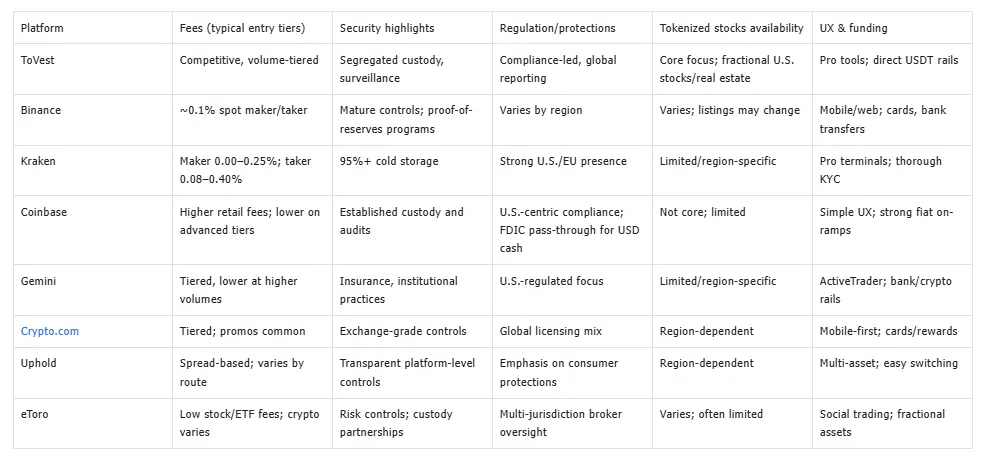Select the Security highlights column header
Screen dimensions: 994x466
[x=387, y=28]
